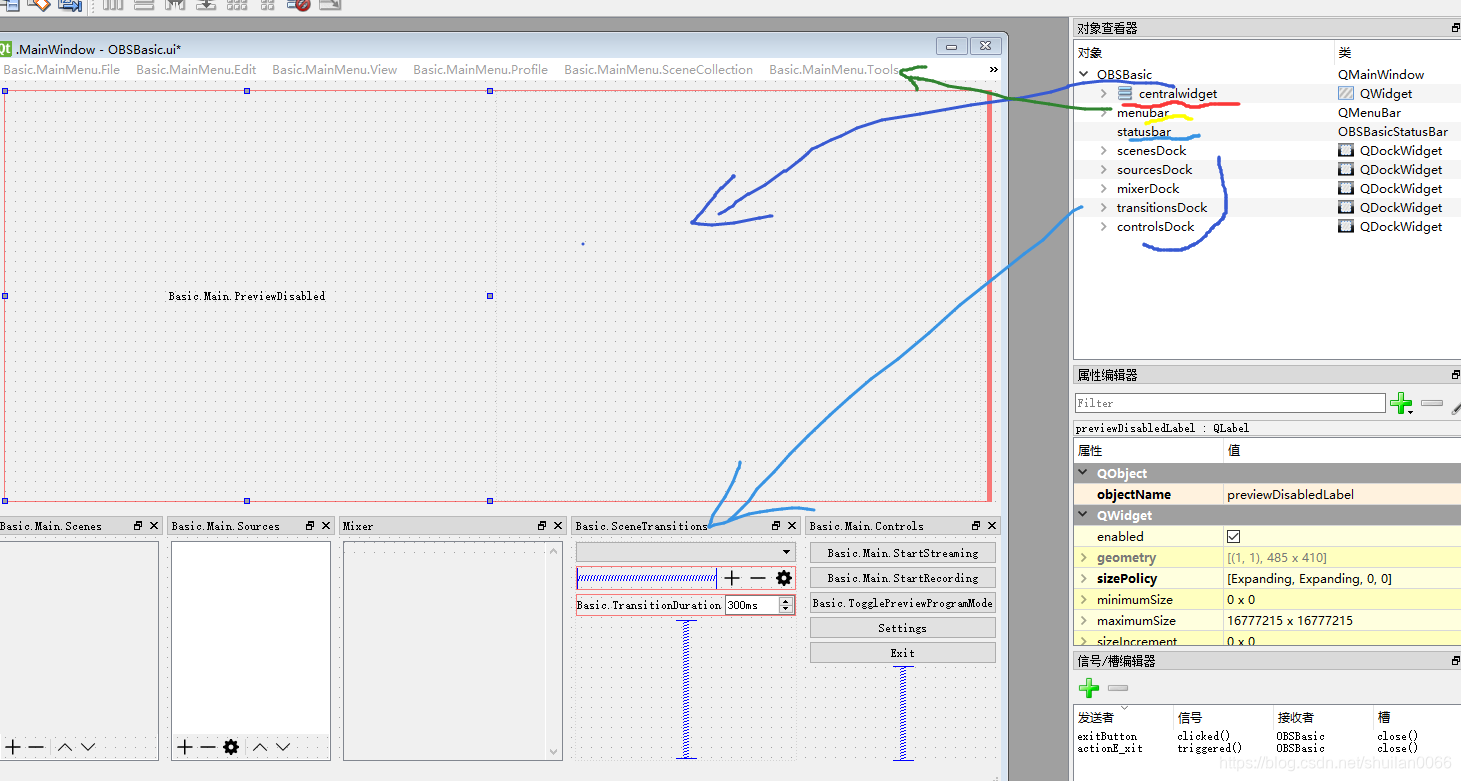Move scene up in Scenes dock
The width and height of the screenshot is (1461, 781).
pos(64,747)
